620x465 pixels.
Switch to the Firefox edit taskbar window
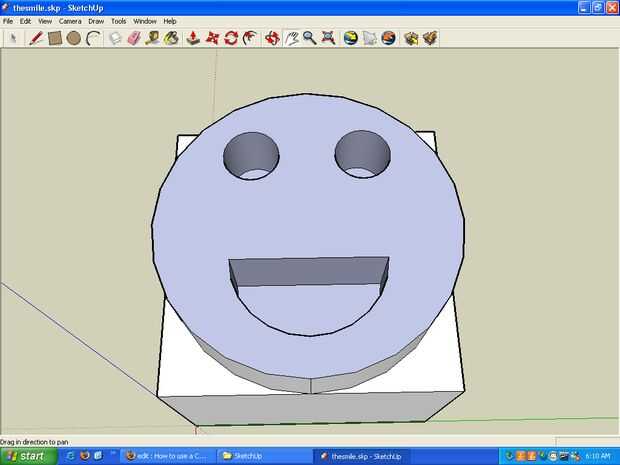coord(167,456)
